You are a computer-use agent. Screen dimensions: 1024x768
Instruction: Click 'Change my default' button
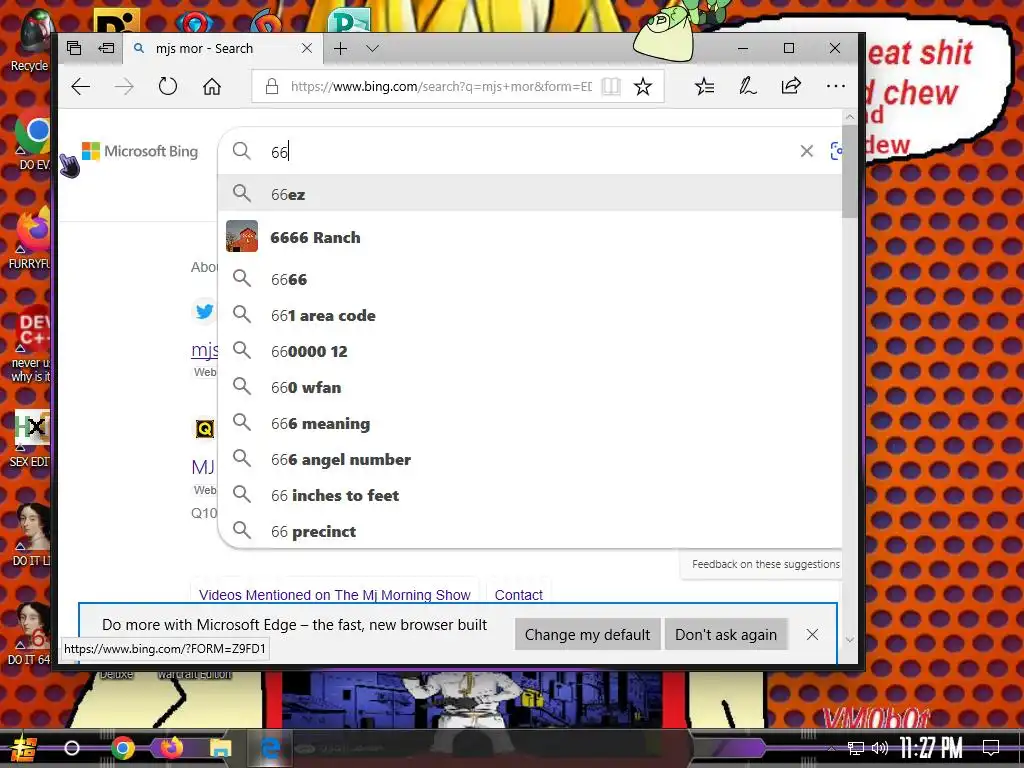coord(587,635)
